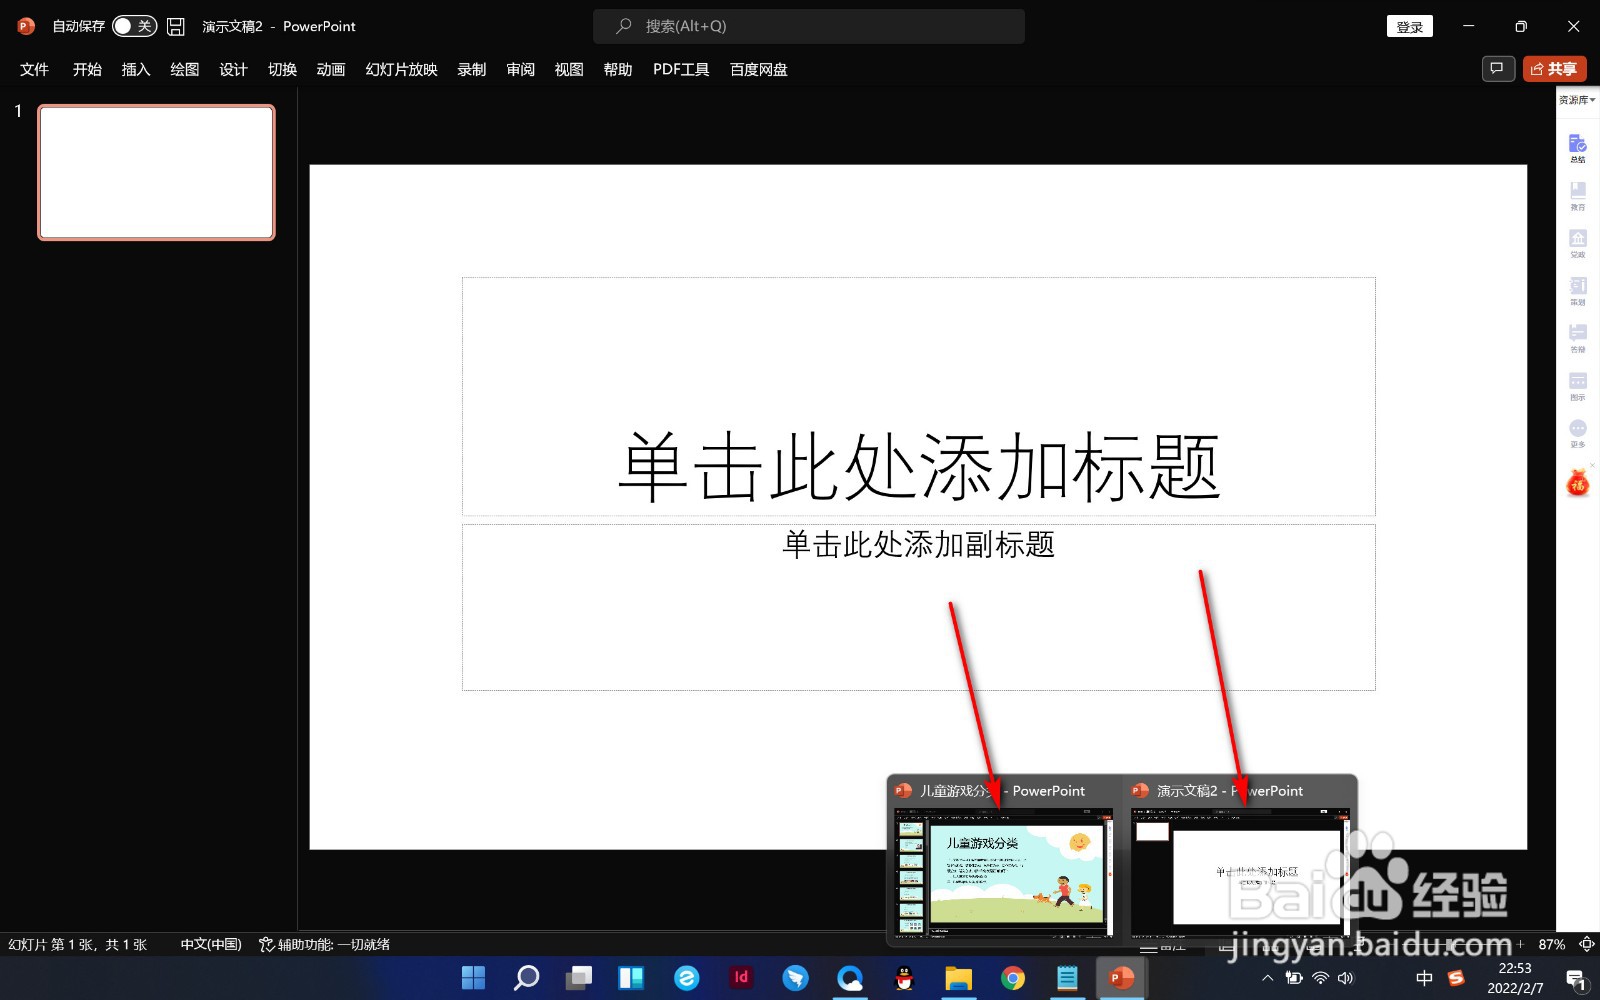Open Windows taskbar search
The width and height of the screenshot is (1600, 1000).
526,978
